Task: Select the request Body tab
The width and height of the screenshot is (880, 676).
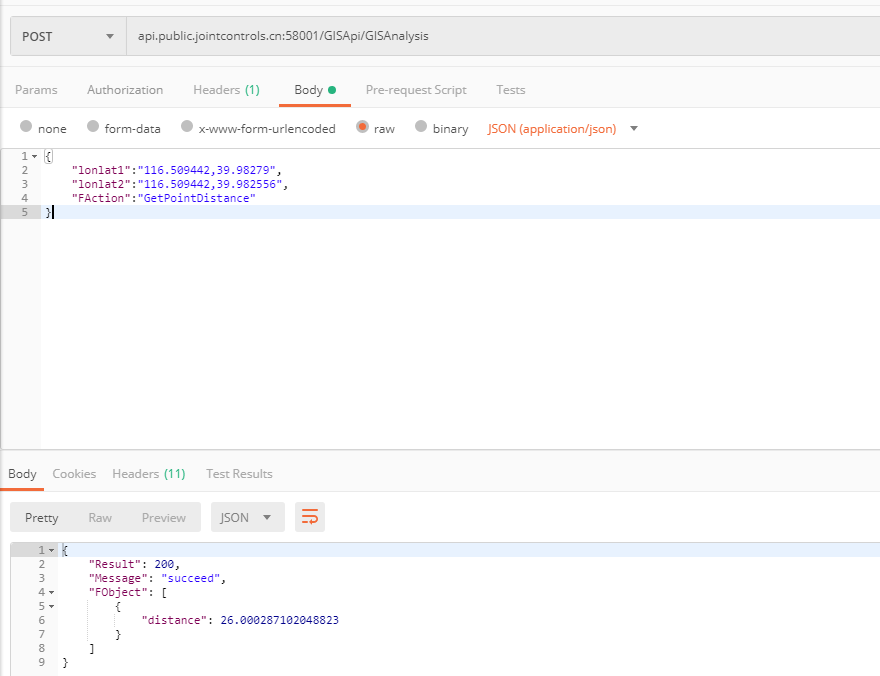Action: click(315, 90)
